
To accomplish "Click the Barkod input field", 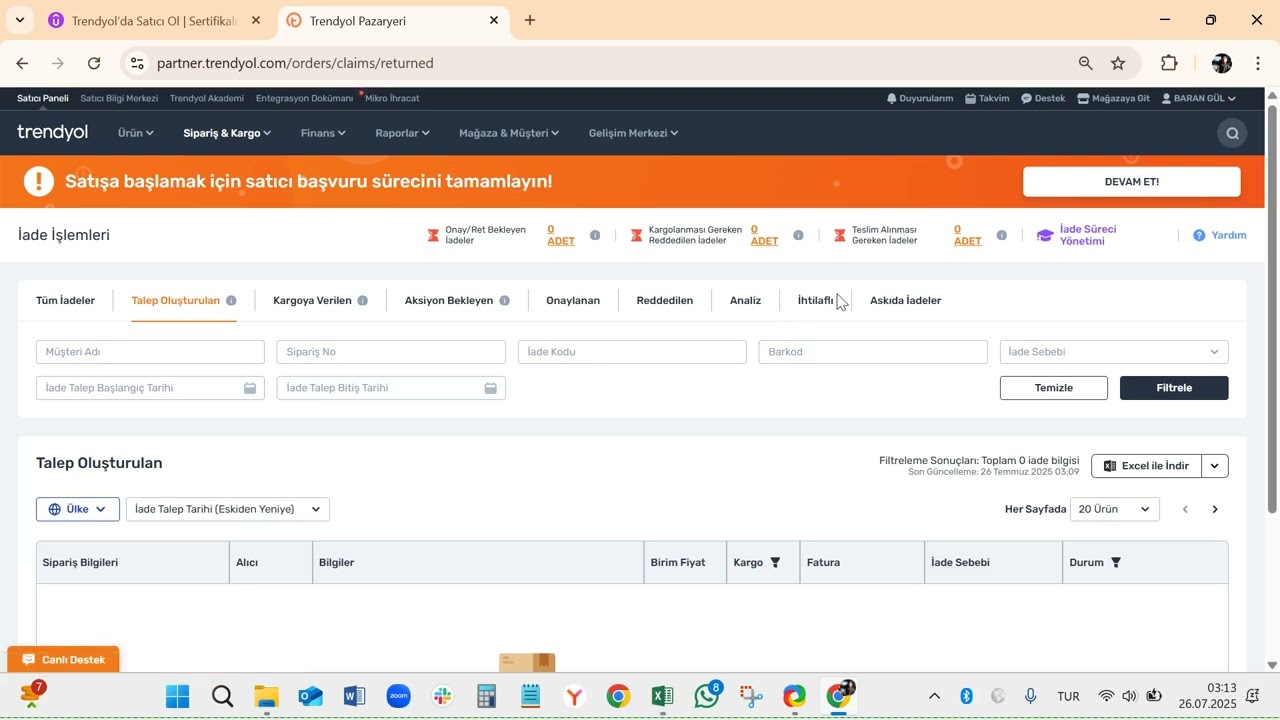I will pyautogui.click(x=873, y=352).
